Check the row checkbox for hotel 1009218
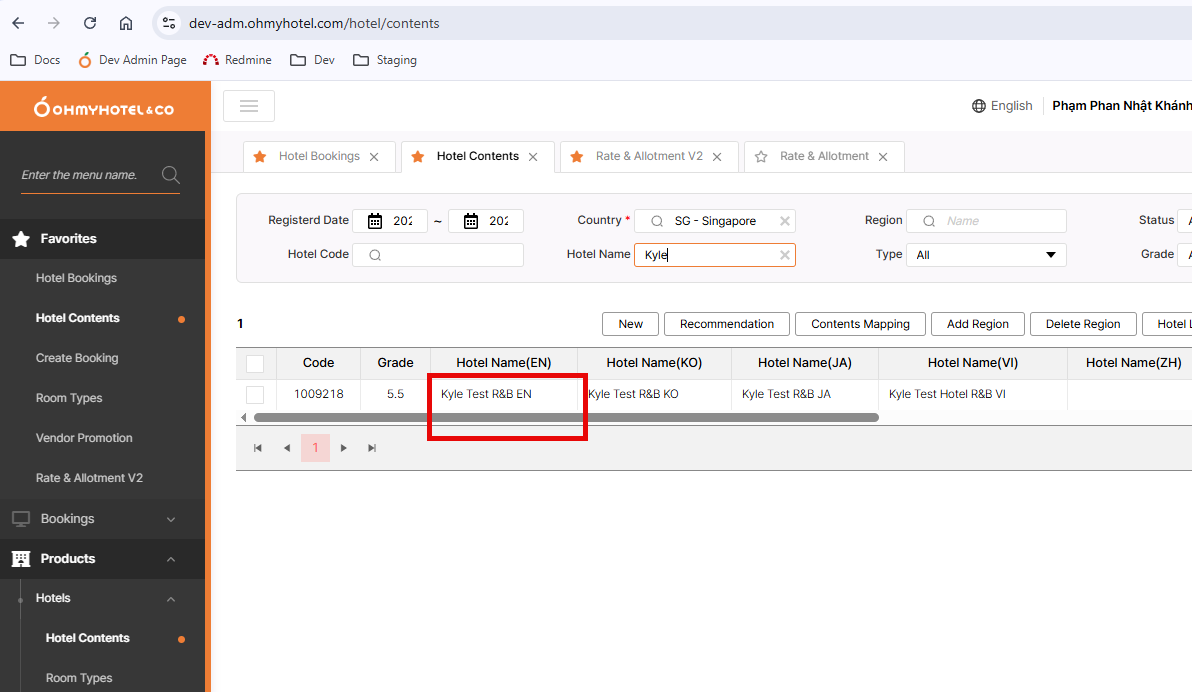Image resolution: width=1192 pixels, height=692 pixels. (x=255, y=394)
